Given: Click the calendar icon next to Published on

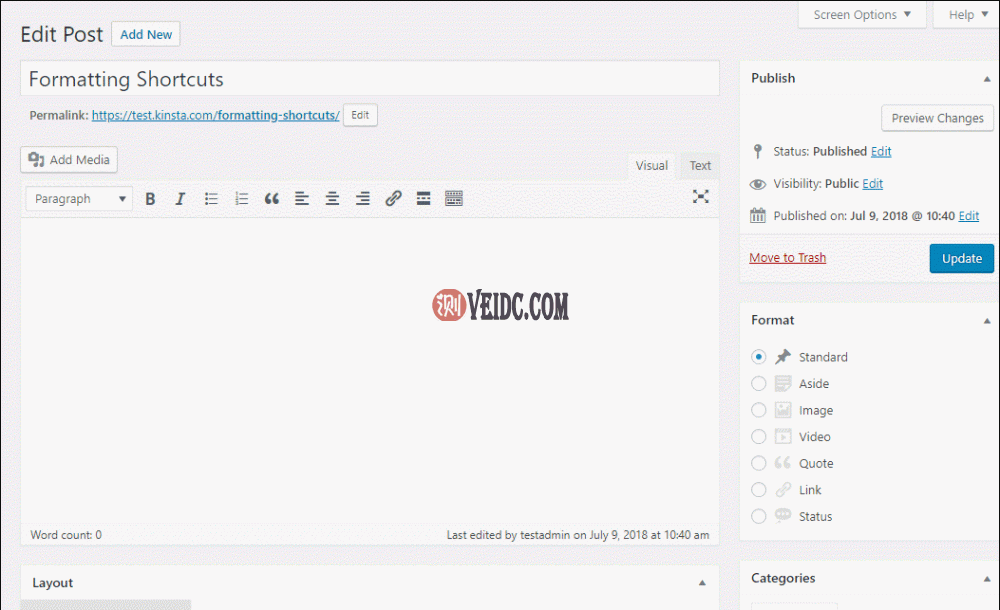Looking at the screenshot, I should coord(758,216).
